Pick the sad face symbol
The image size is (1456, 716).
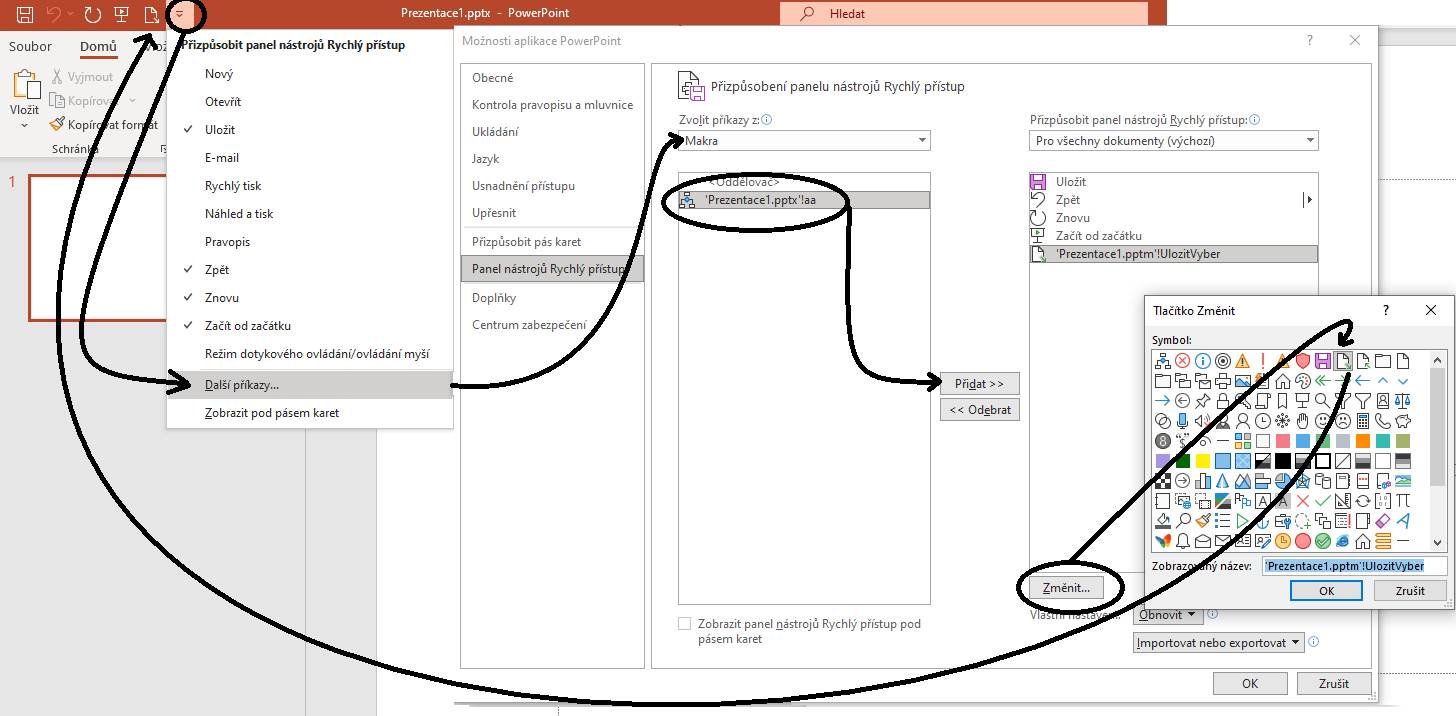[1343, 421]
